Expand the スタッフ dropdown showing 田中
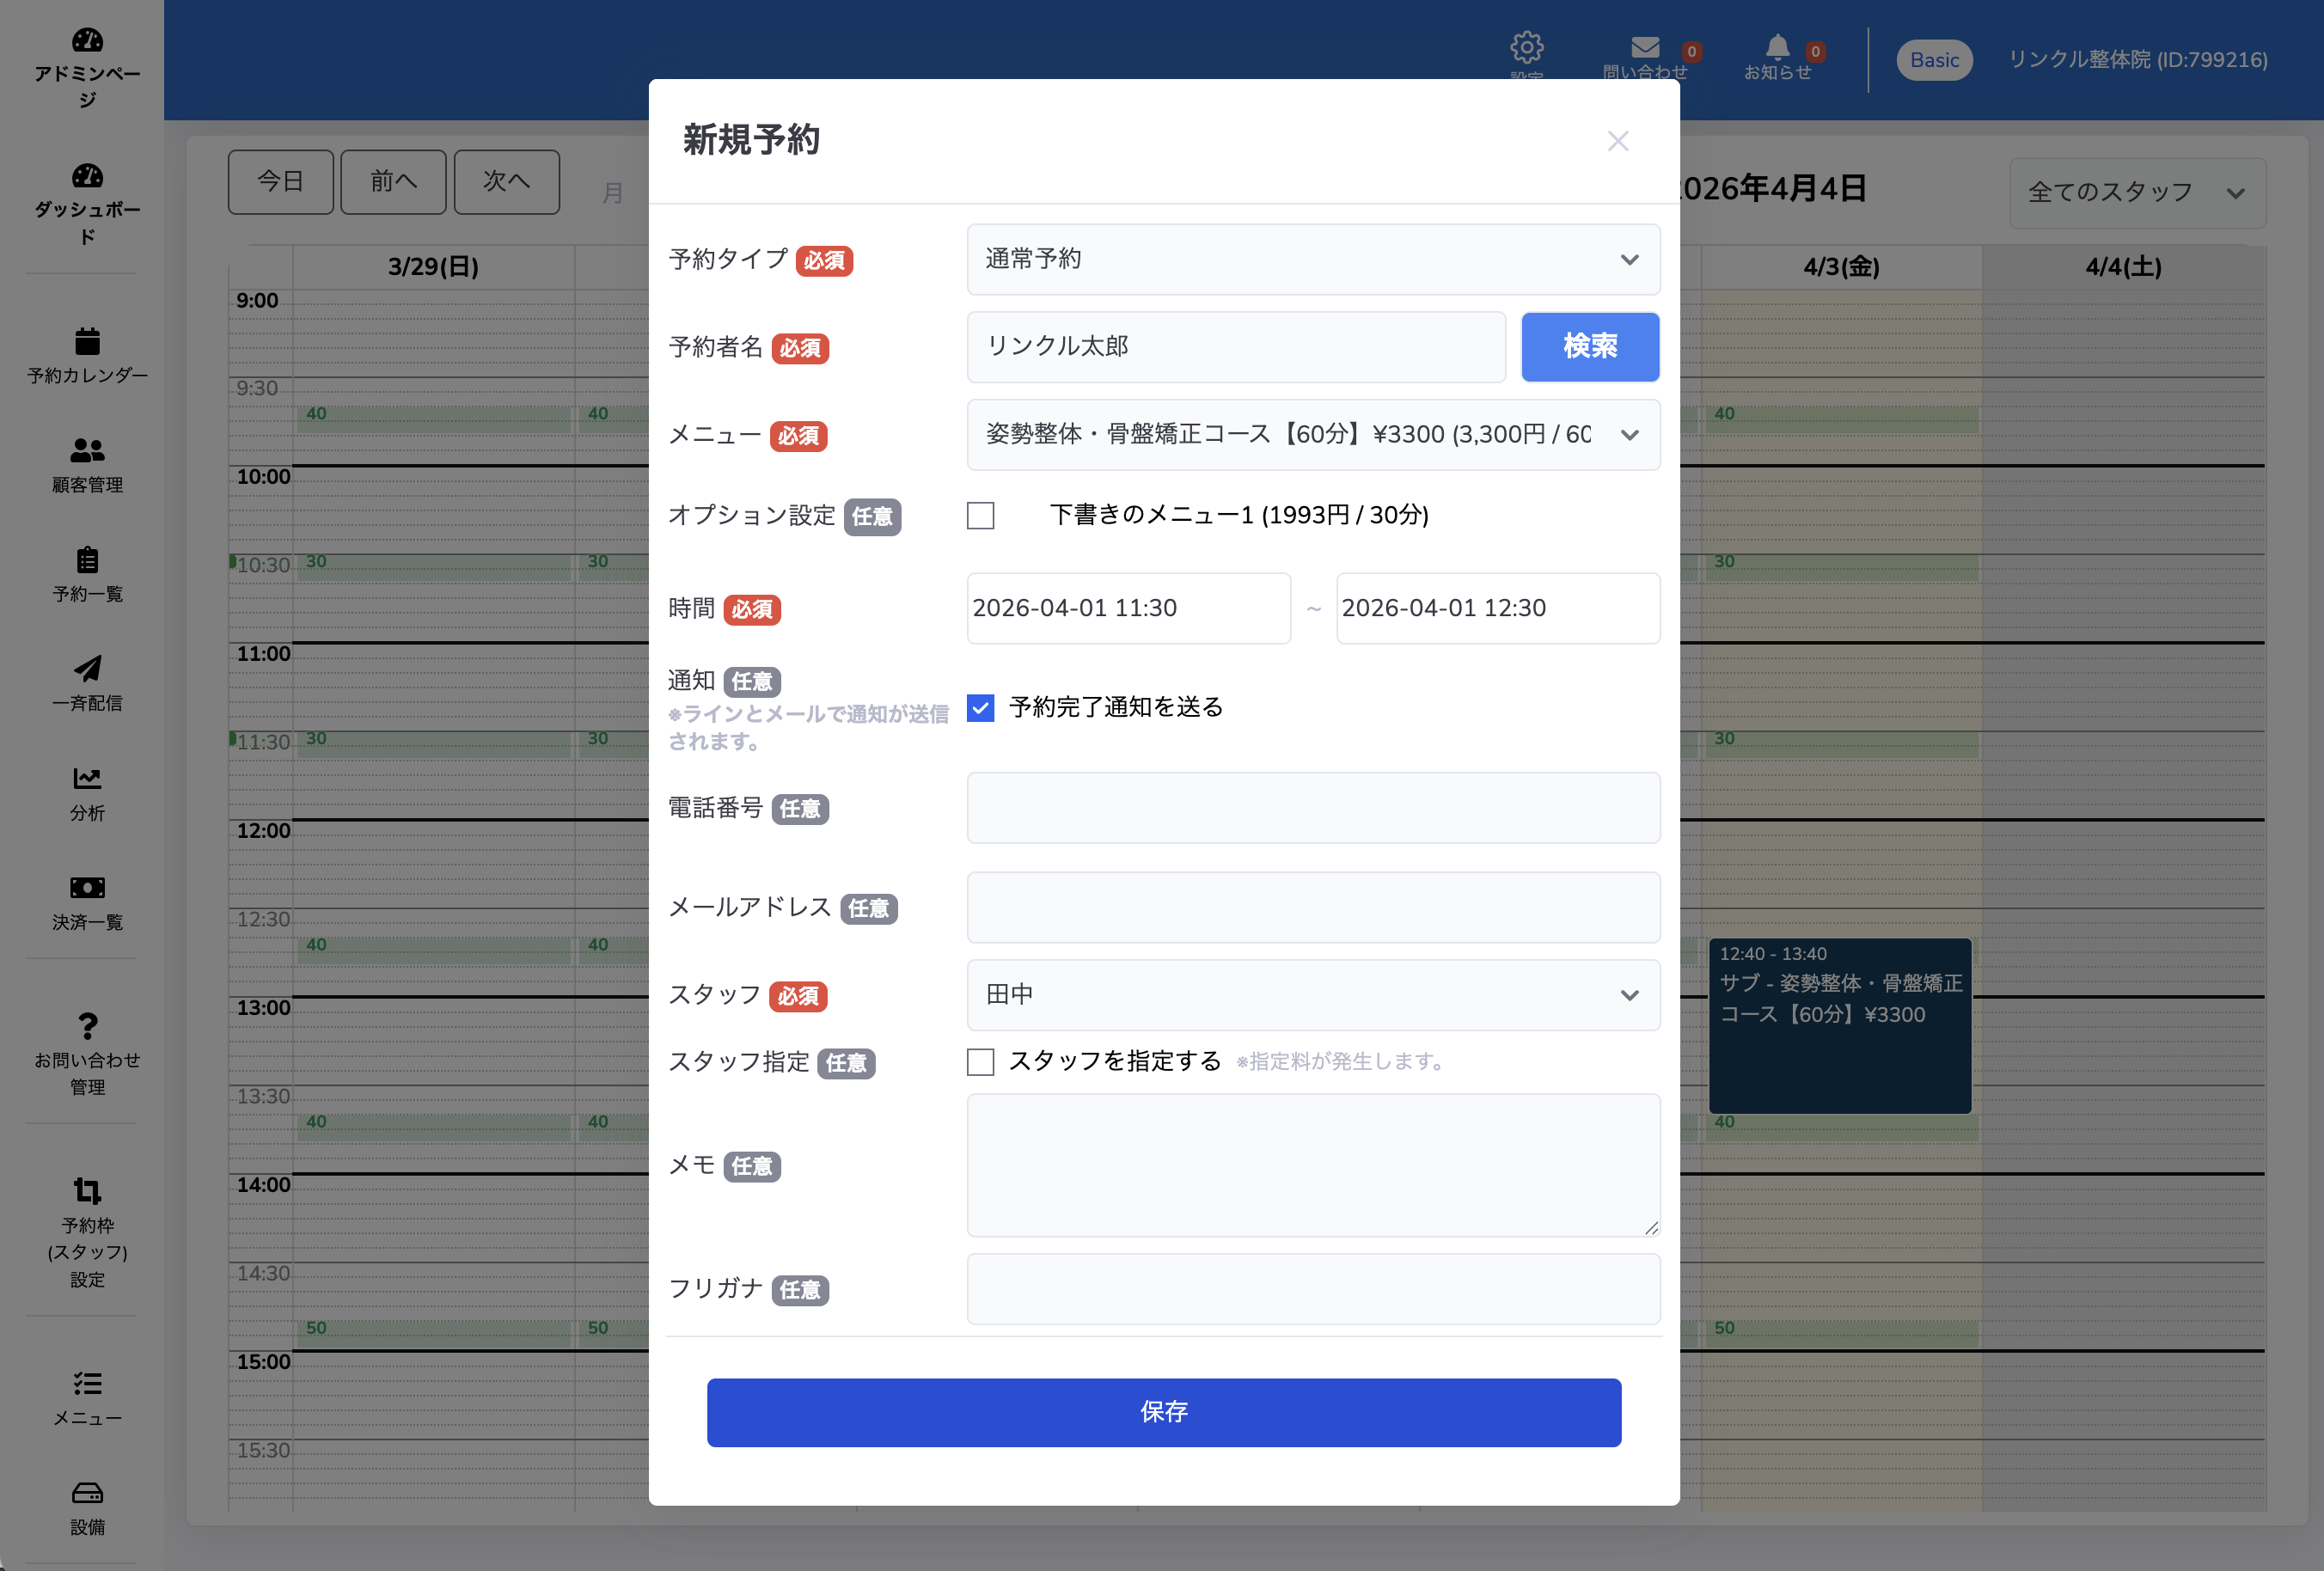The height and width of the screenshot is (1571, 2324). pos(1313,995)
